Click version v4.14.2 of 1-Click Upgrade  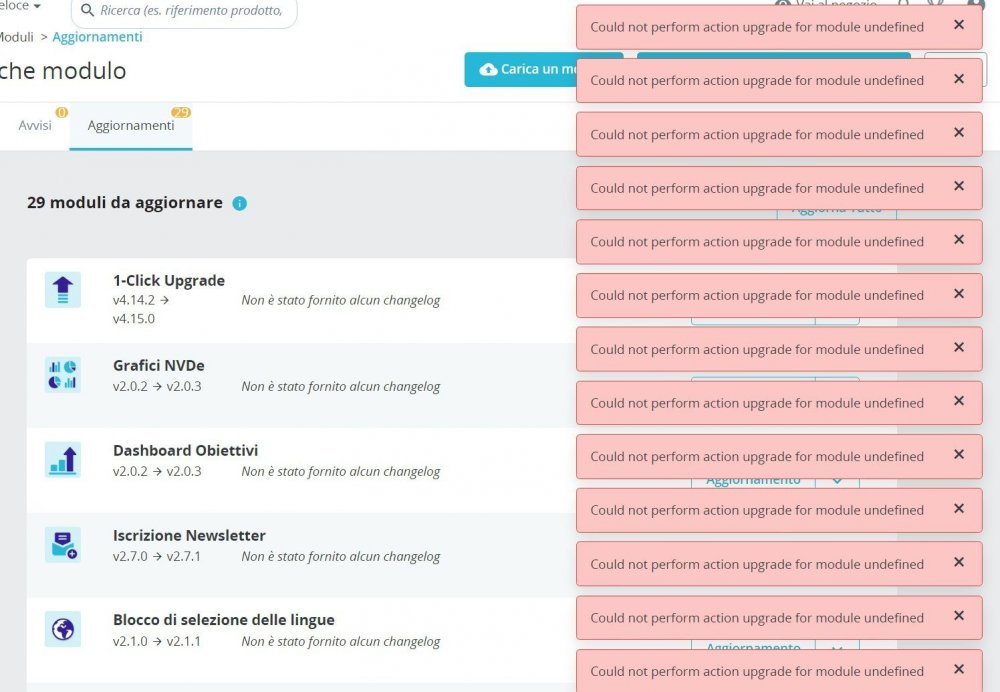(134, 300)
